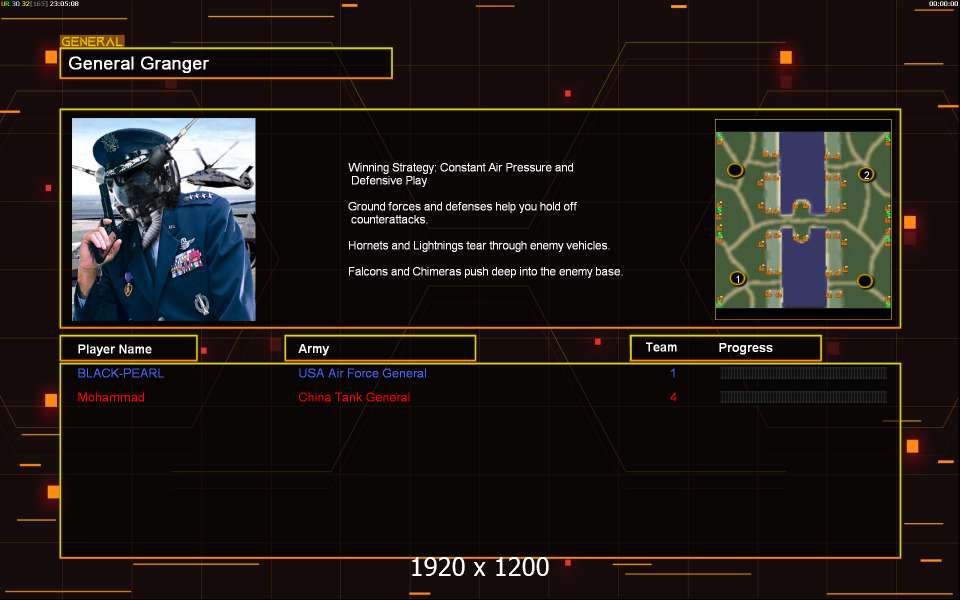Select the General Granger name field
Screen dimensions: 960x600
(x=226, y=63)
